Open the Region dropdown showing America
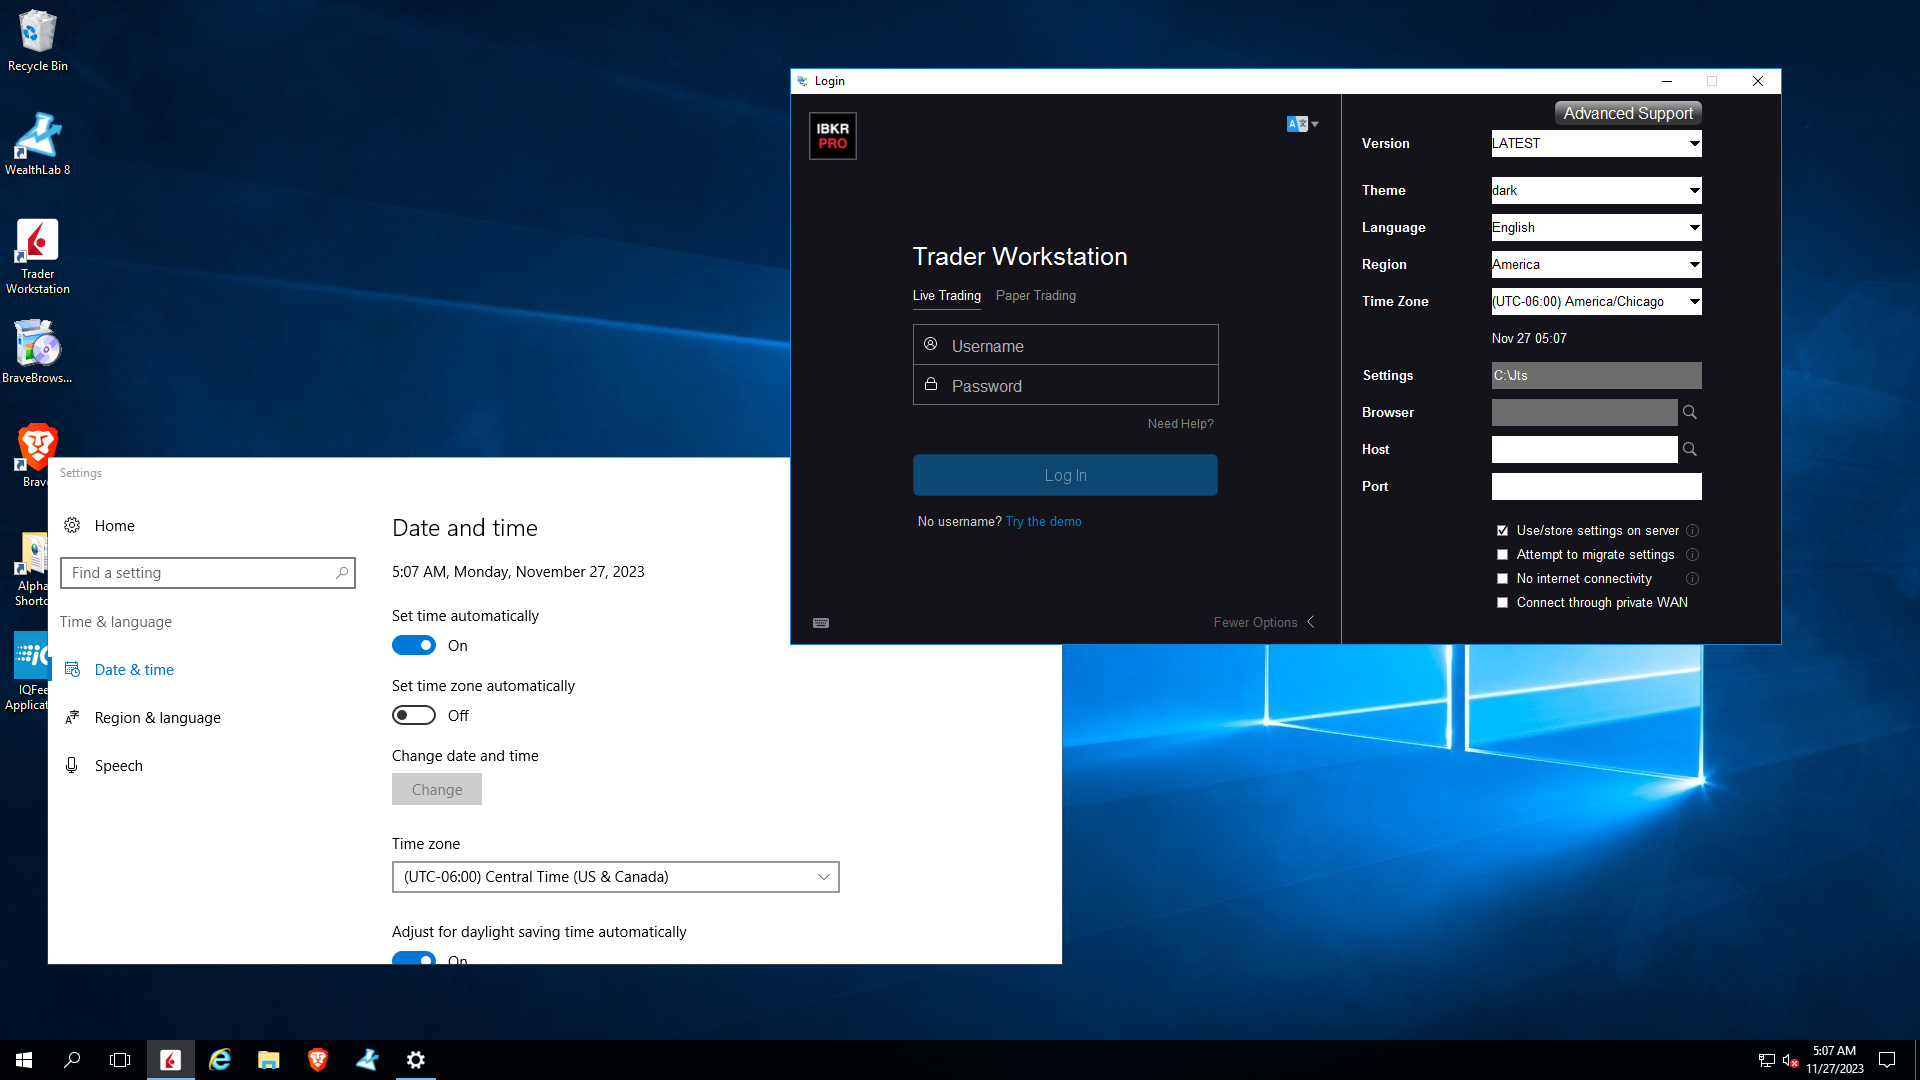1920x1080 pixels. click(1596, 264)
